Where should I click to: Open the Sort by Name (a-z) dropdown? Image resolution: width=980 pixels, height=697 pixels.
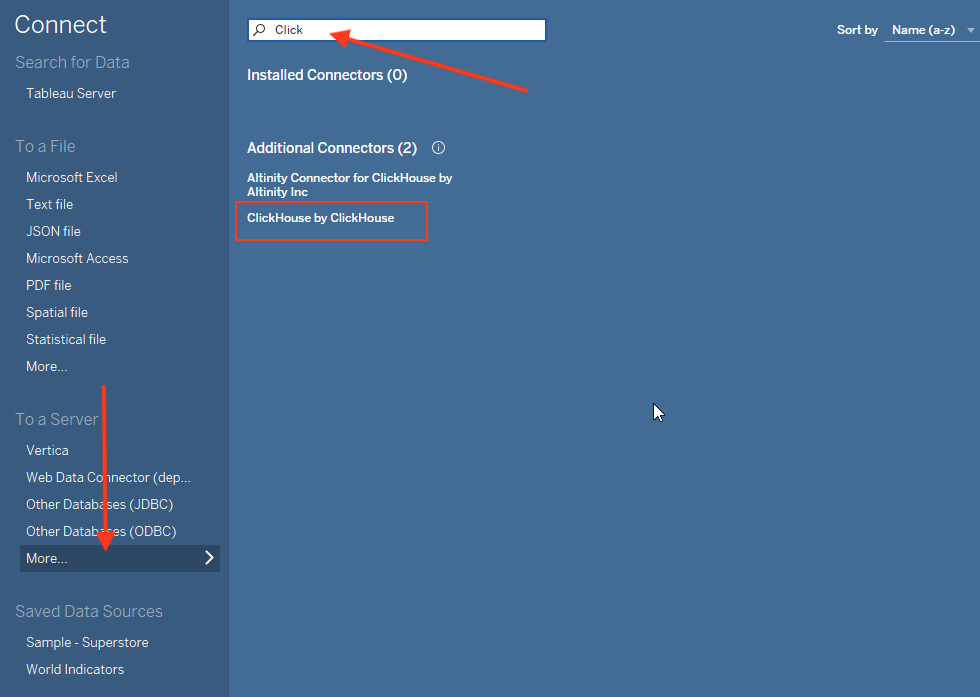click(927, 30)
